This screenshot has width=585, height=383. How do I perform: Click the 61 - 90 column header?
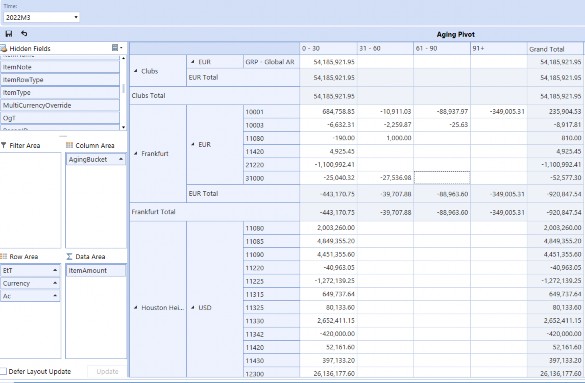(442, 48)
